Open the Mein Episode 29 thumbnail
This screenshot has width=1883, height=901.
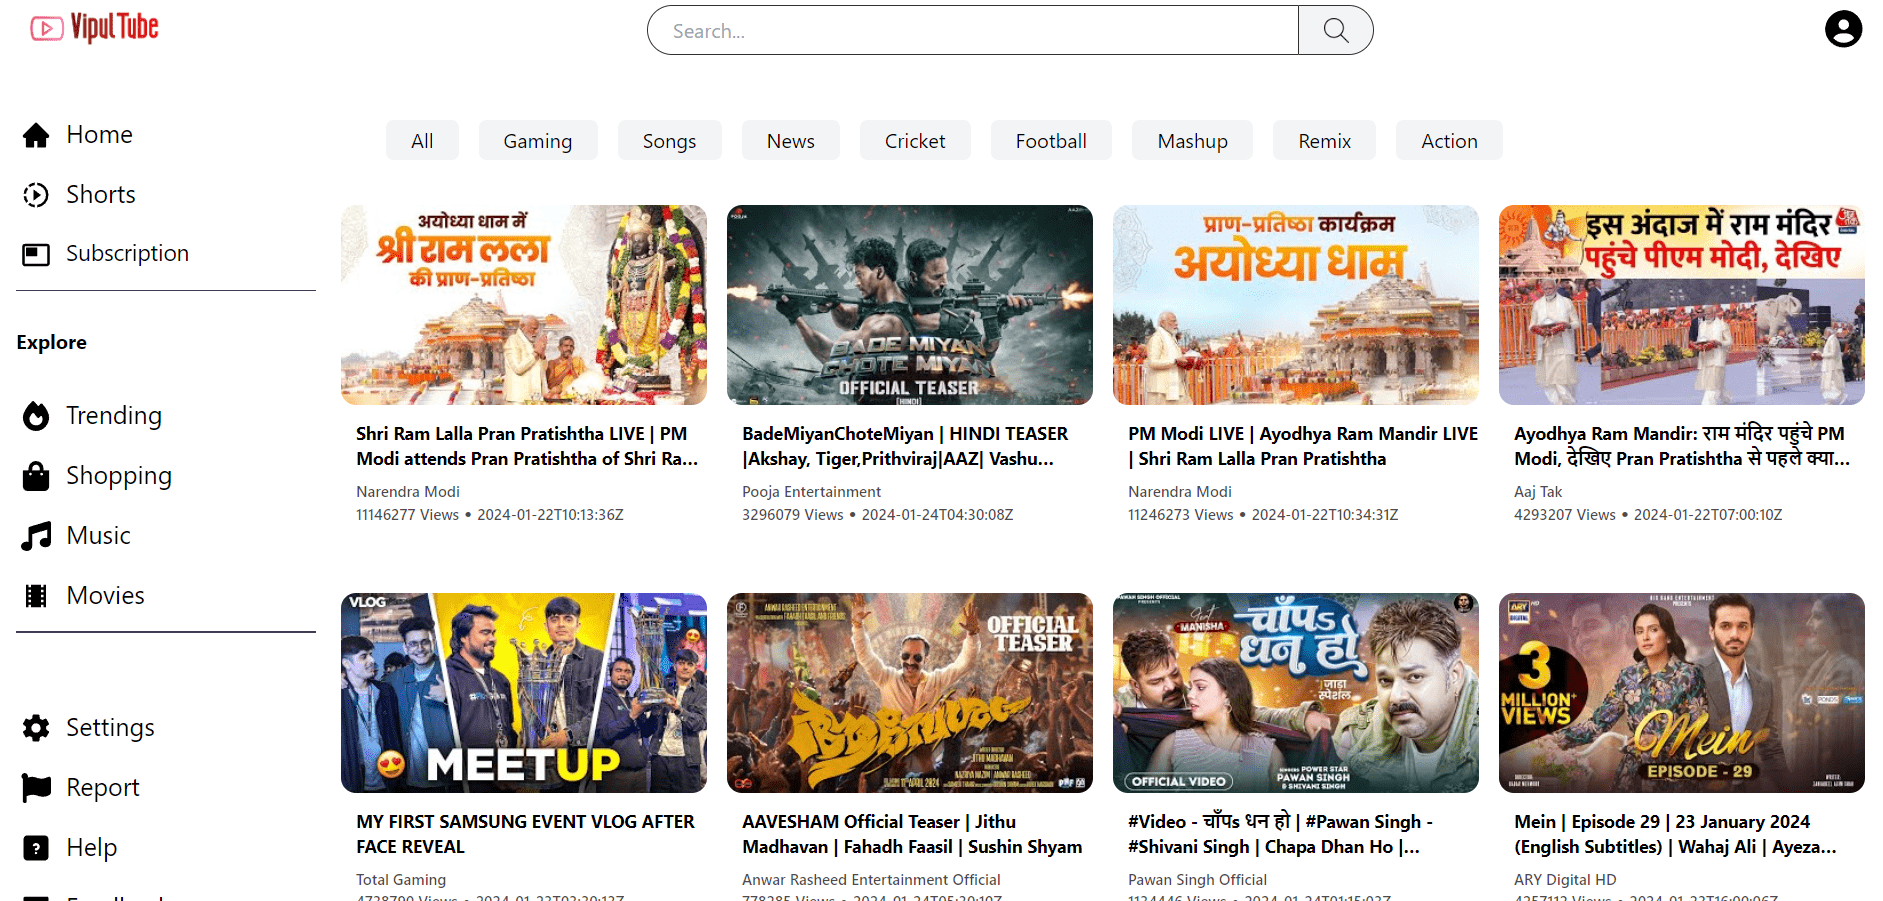1682,693
